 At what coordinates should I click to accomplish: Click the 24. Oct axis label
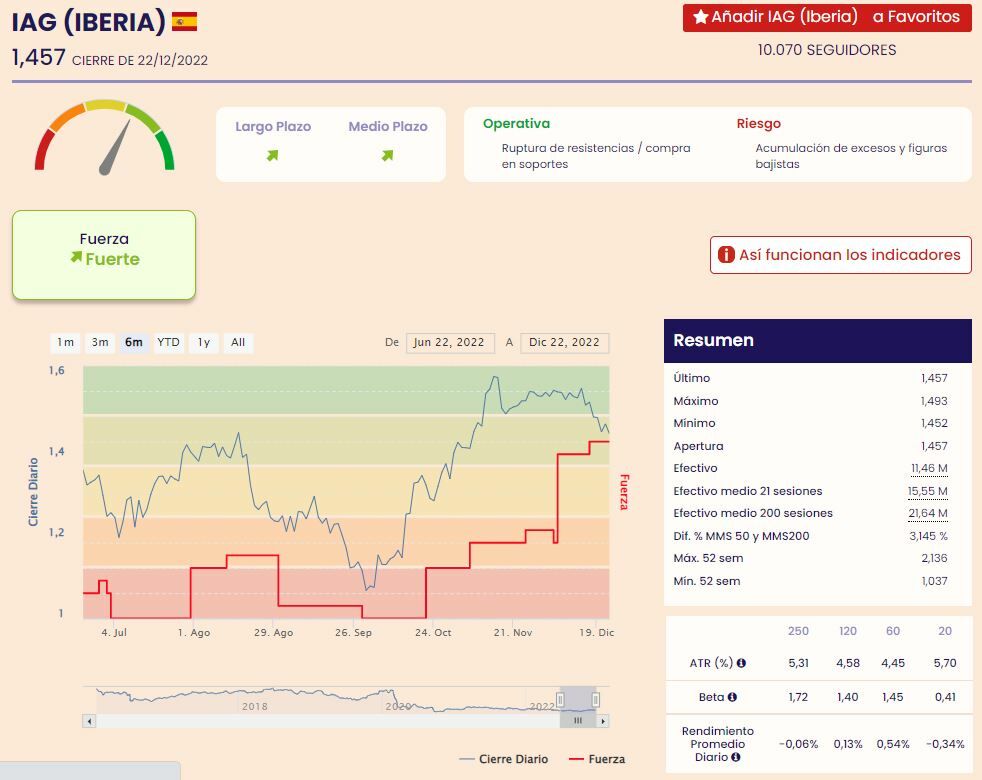click(x=433, y=633)
